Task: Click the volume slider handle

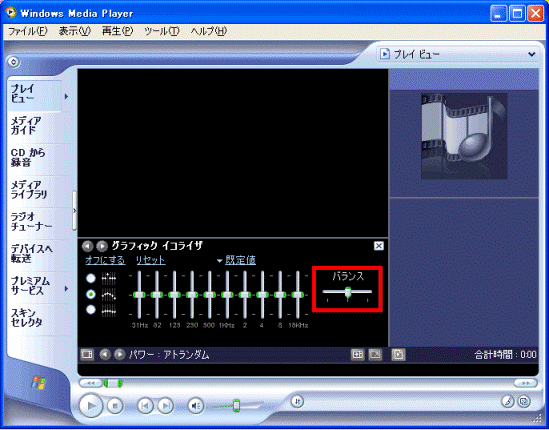Action: click(237, 405)
